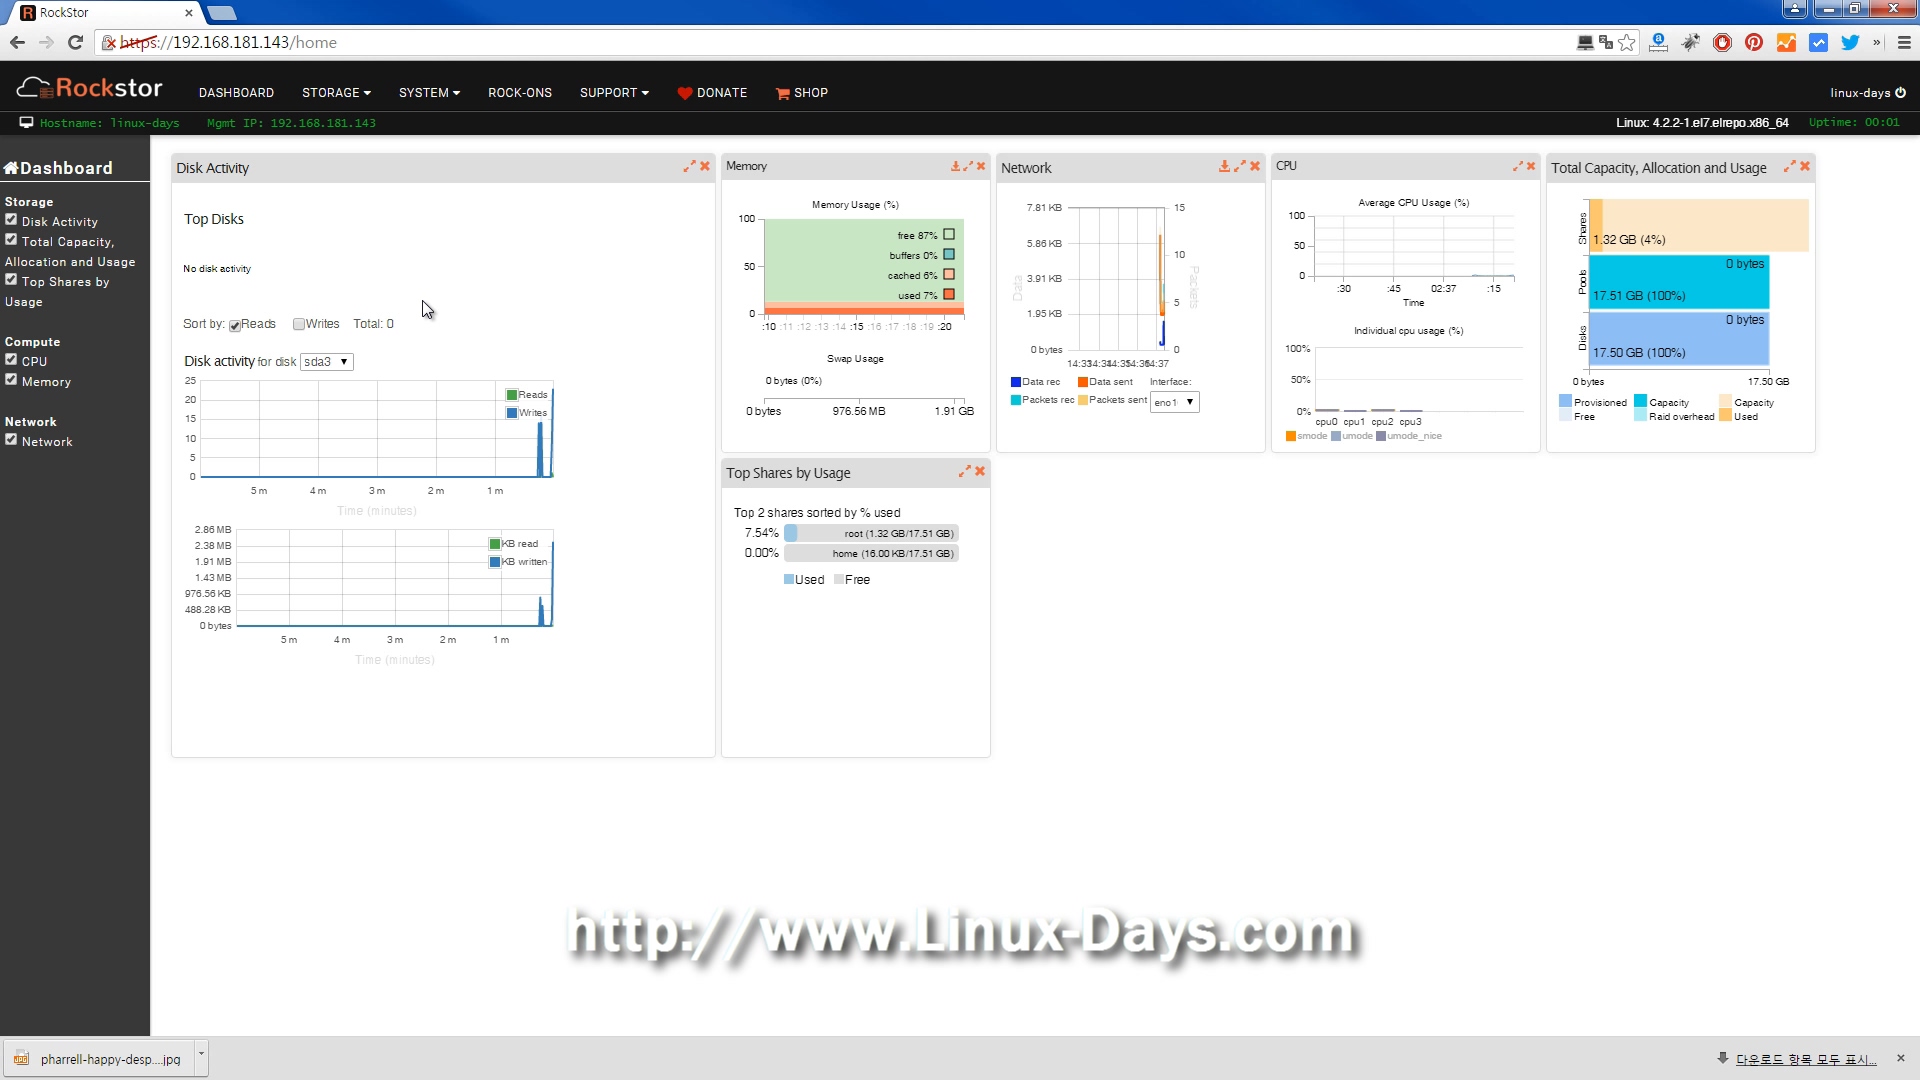The image size is (1920, 1080).
Task: Open the SUPPORT menu
Action: (x=614, y=92)
